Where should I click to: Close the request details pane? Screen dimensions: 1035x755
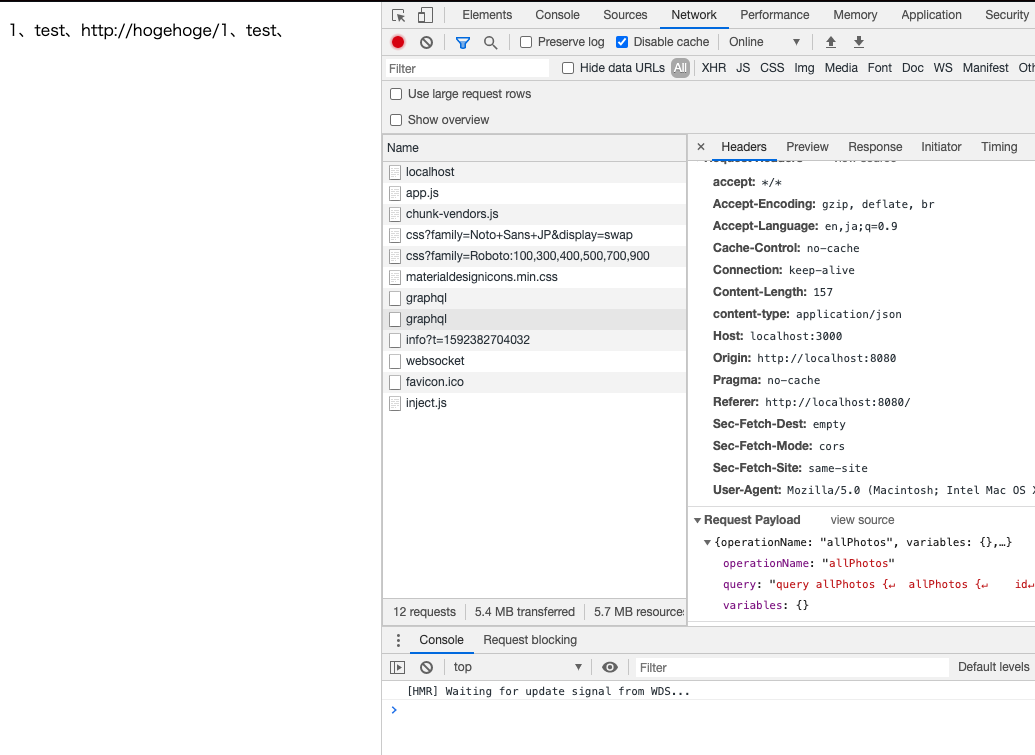(701, 147)
